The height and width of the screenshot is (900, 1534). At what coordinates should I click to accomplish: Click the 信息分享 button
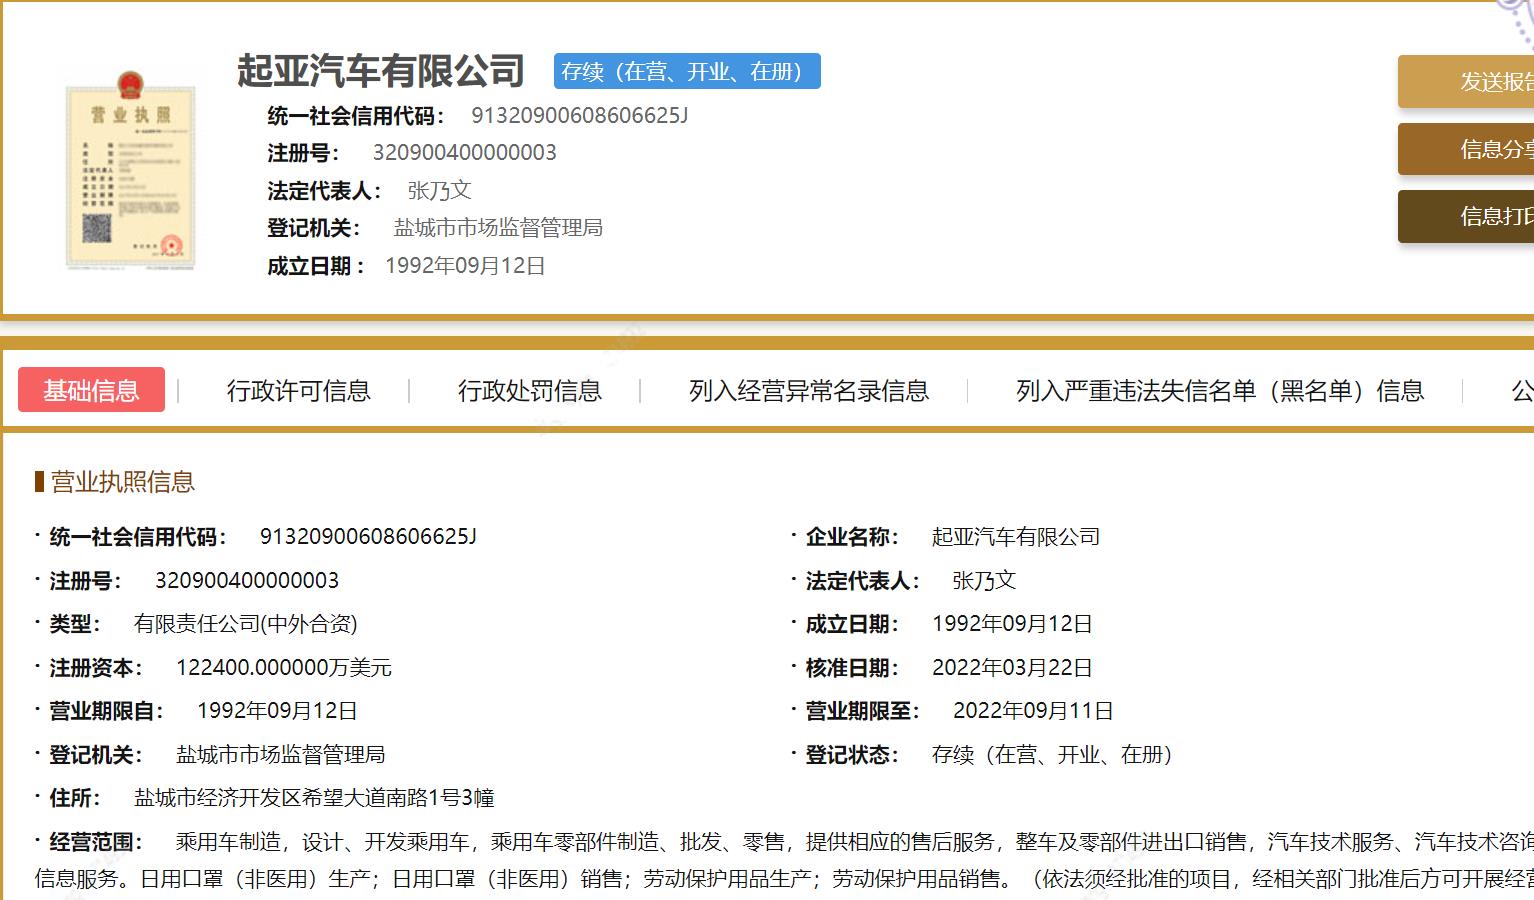point(1466,150)
